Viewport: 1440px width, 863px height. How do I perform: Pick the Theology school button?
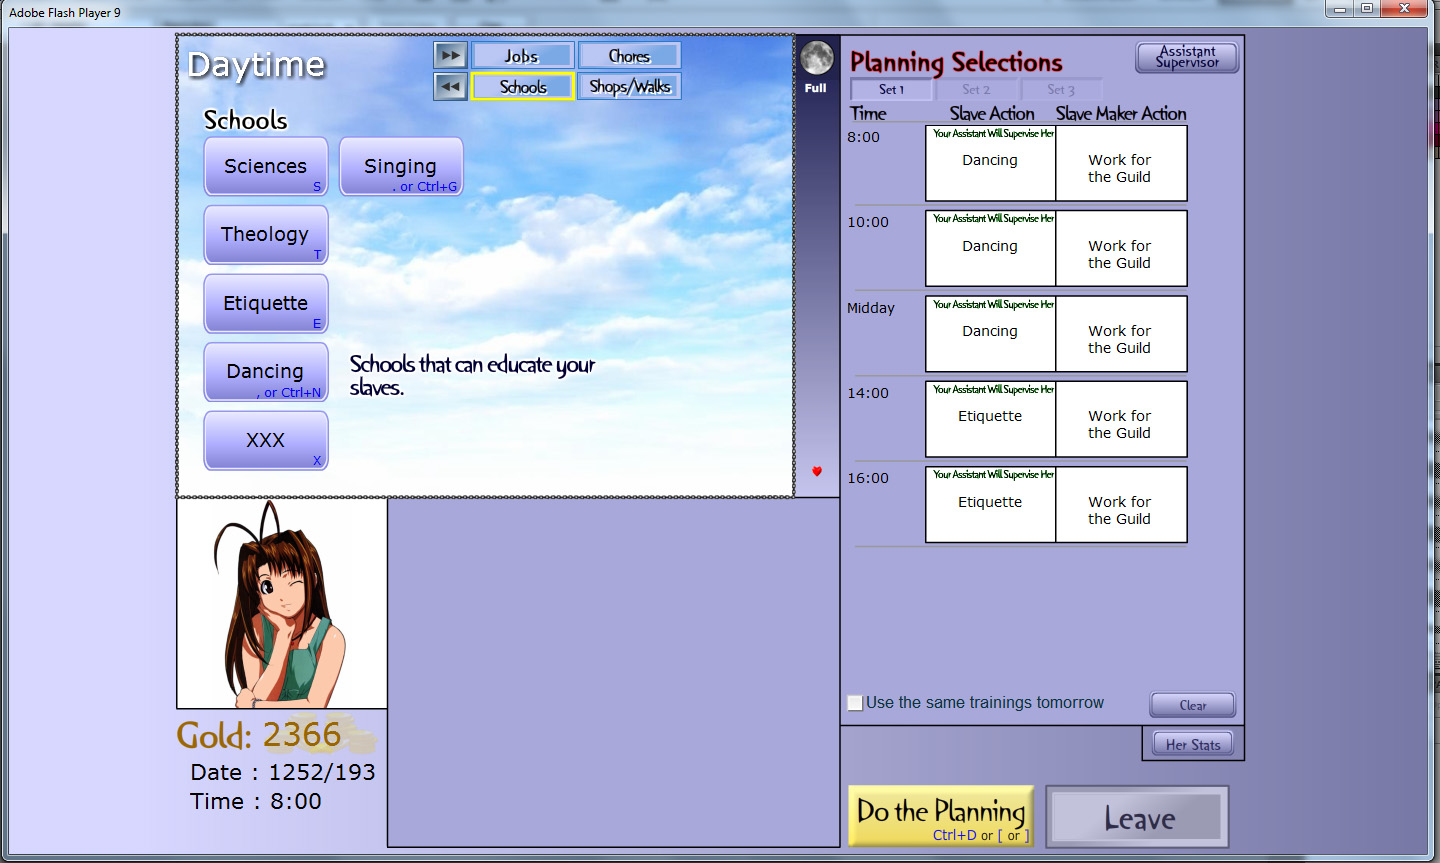266,235
